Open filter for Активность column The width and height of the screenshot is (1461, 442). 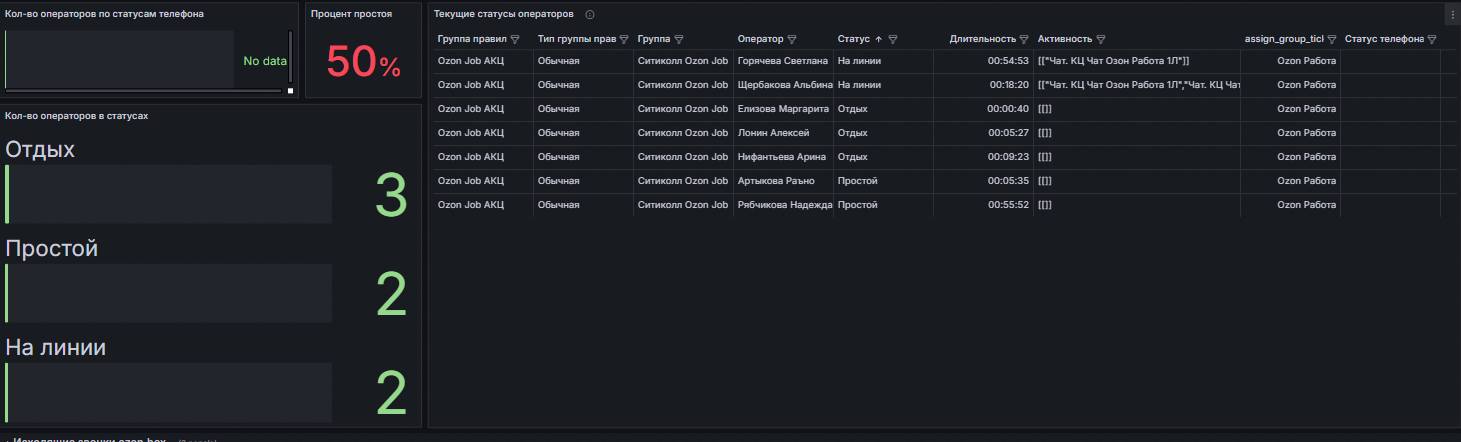(1101, 39)
